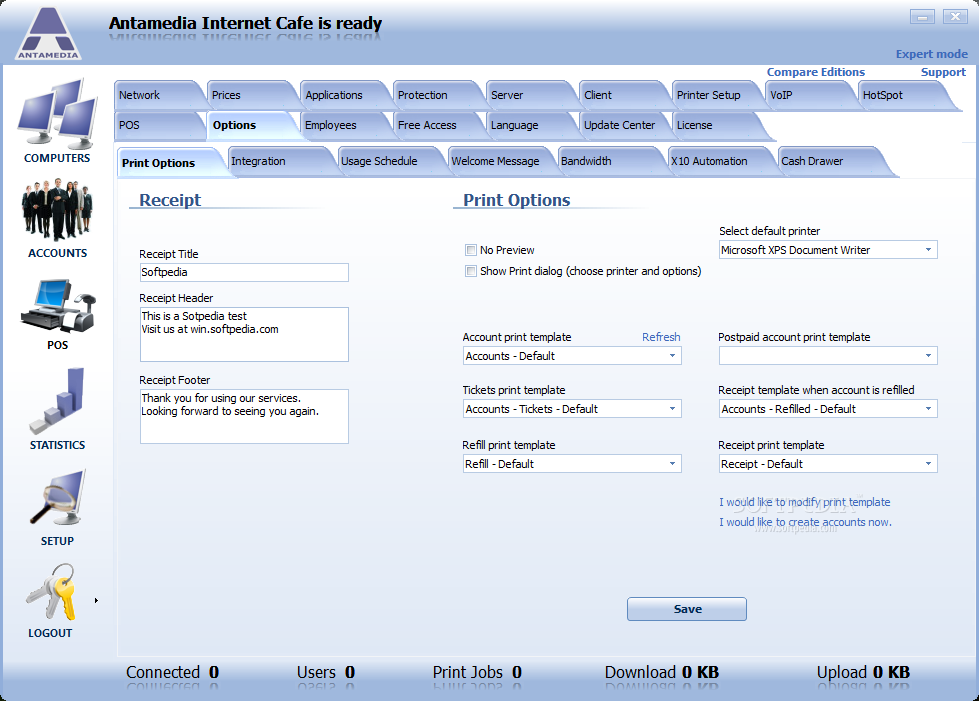Minimize the Antamedia window

pyautogui.click(x=922, y=17)
